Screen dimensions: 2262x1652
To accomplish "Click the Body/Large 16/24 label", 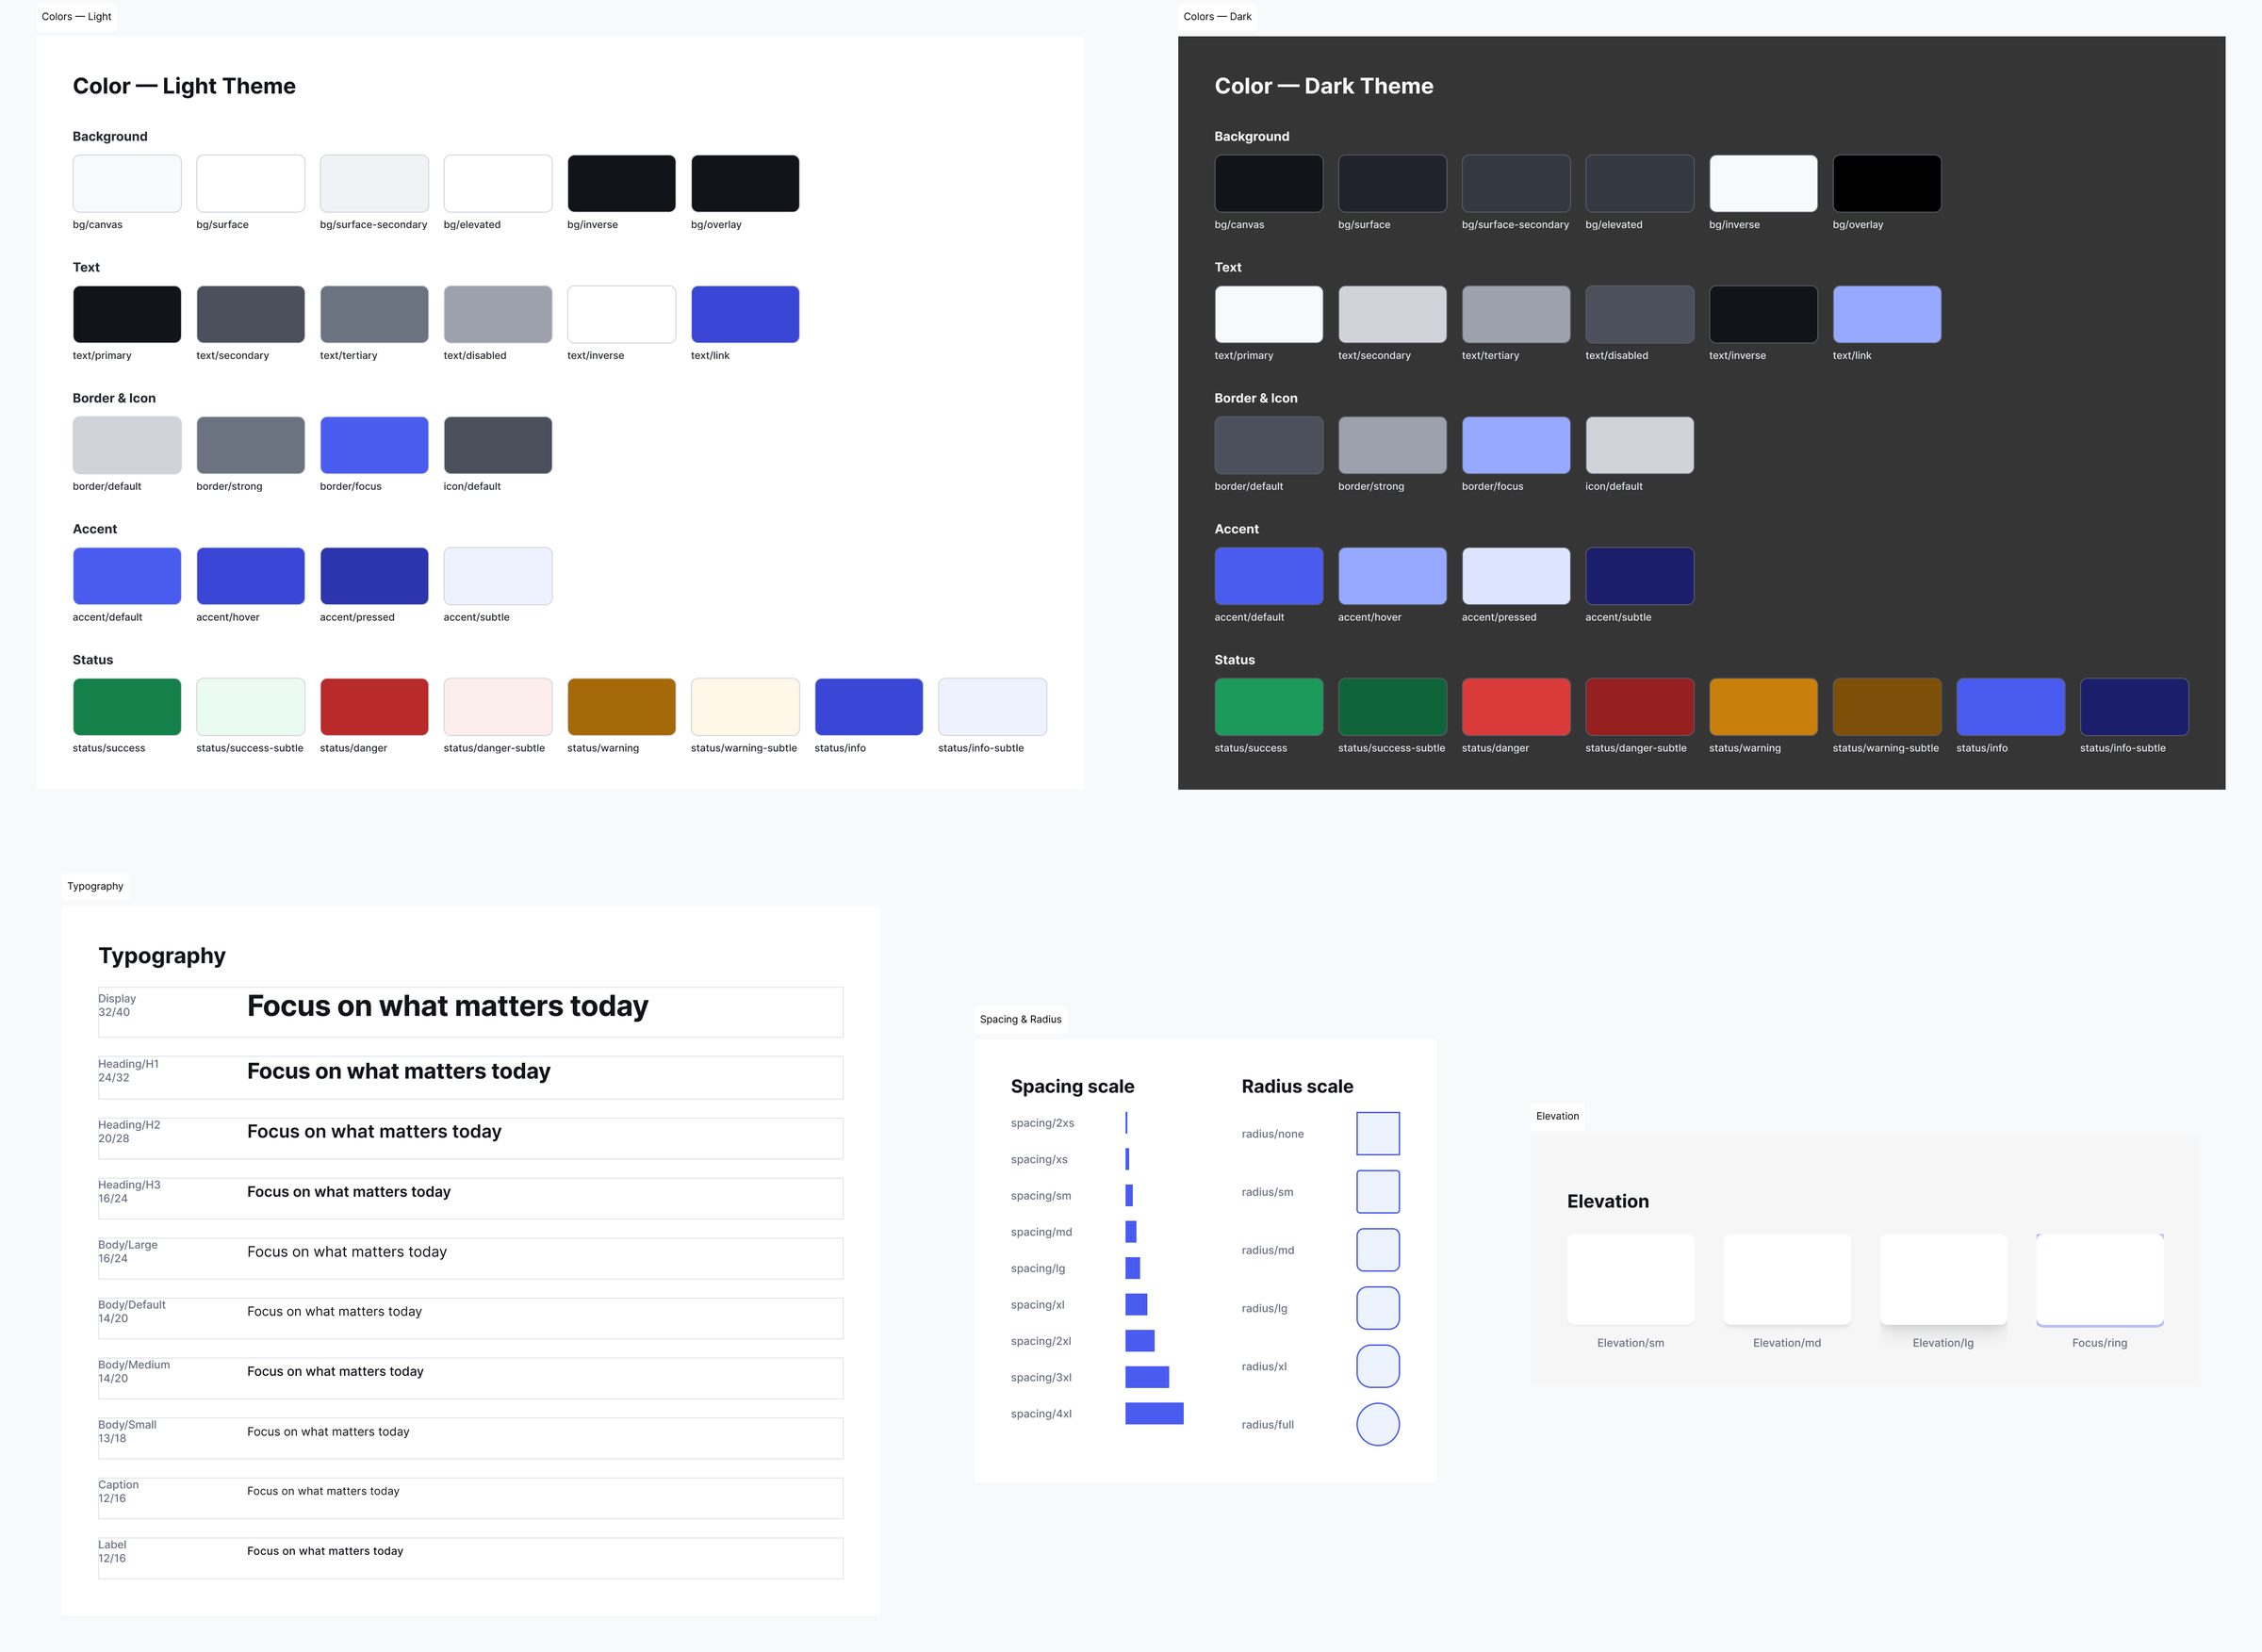I will 128,1251.
